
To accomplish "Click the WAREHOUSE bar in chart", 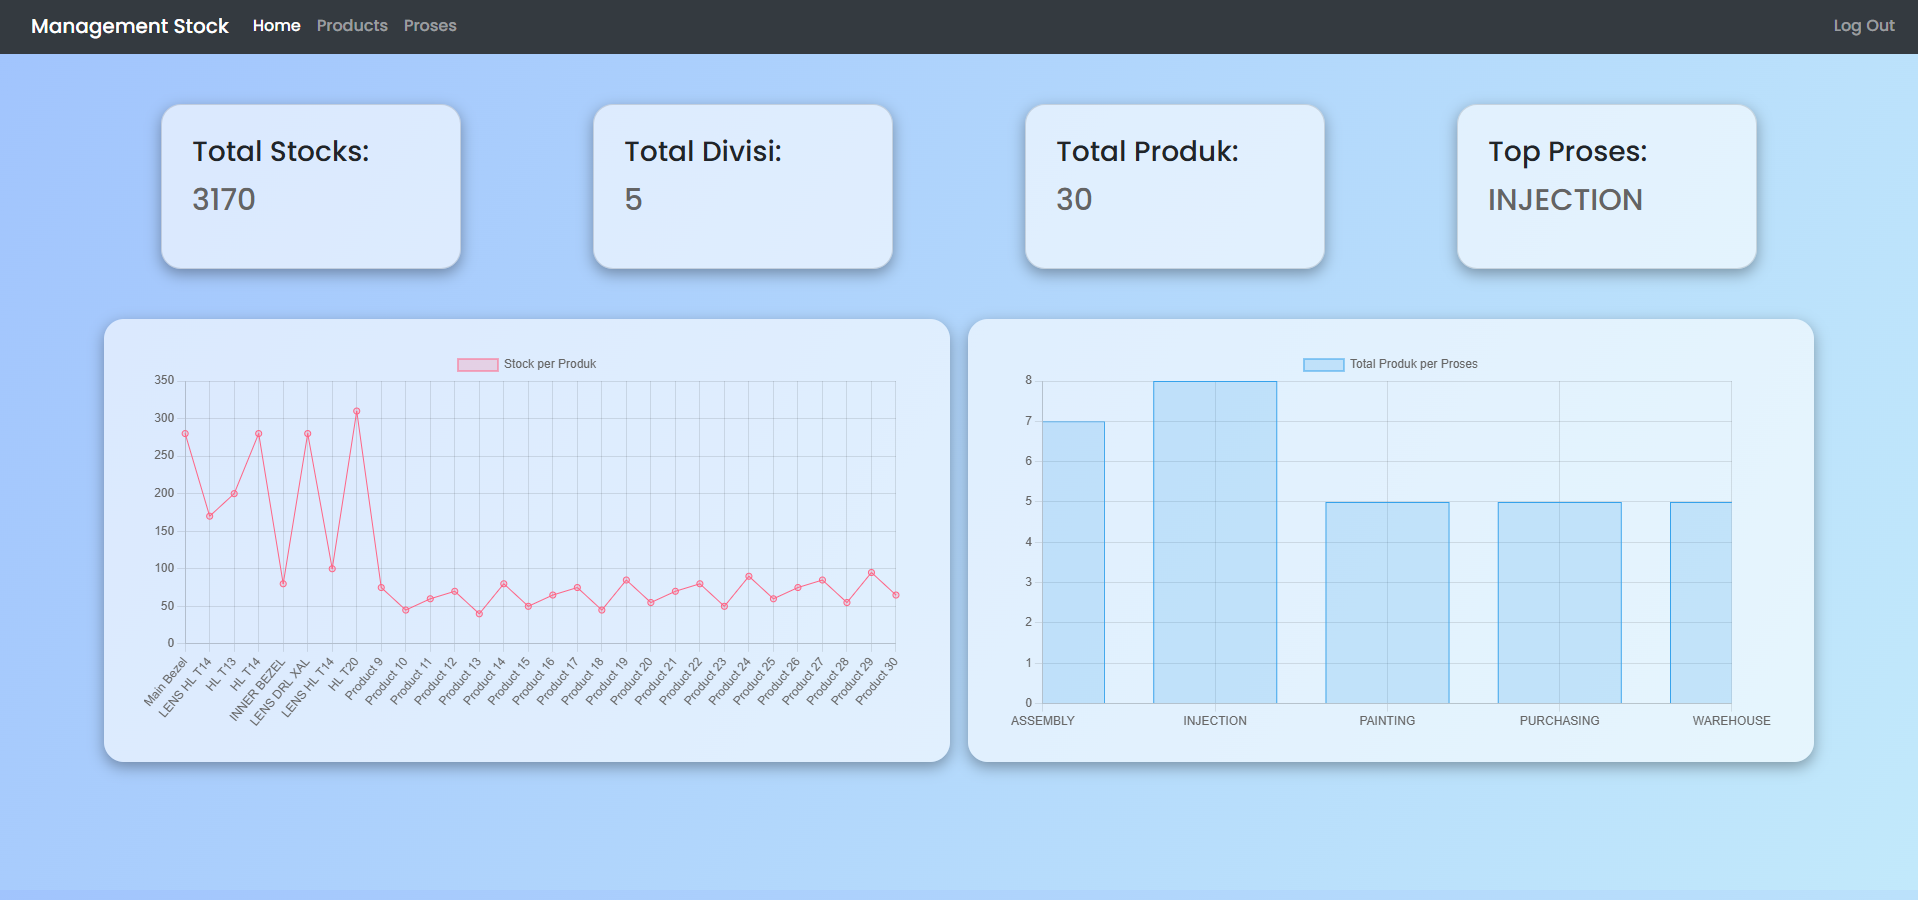I will [1701, 602].
